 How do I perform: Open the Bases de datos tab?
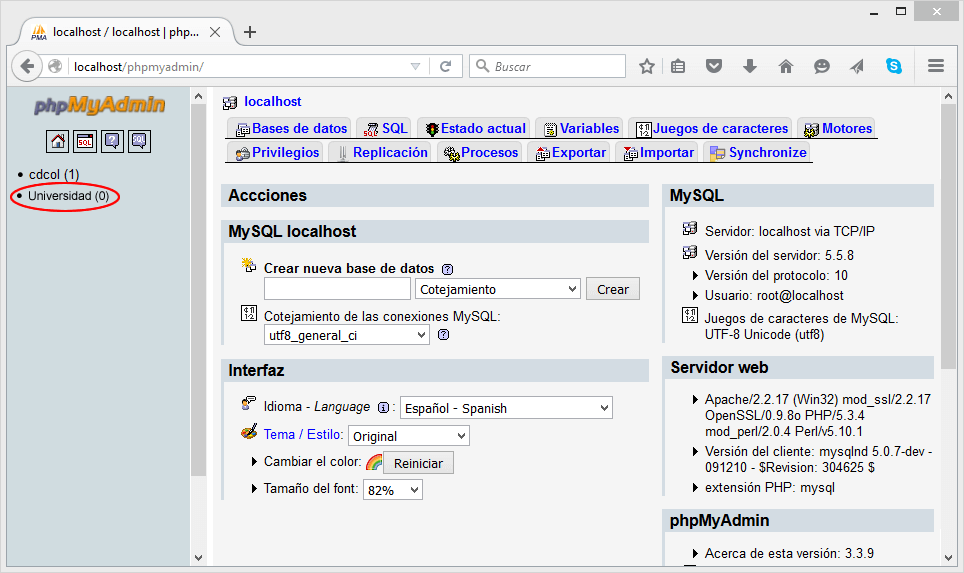click(291, 128)
